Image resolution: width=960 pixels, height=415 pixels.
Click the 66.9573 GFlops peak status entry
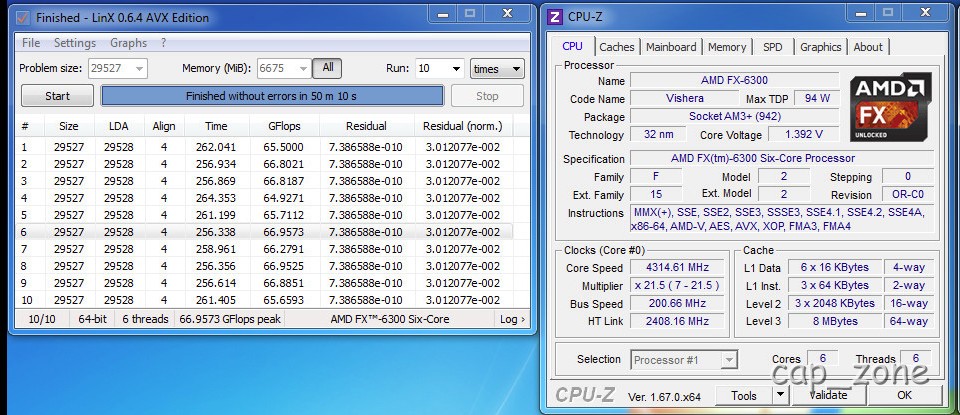(230, 319)
